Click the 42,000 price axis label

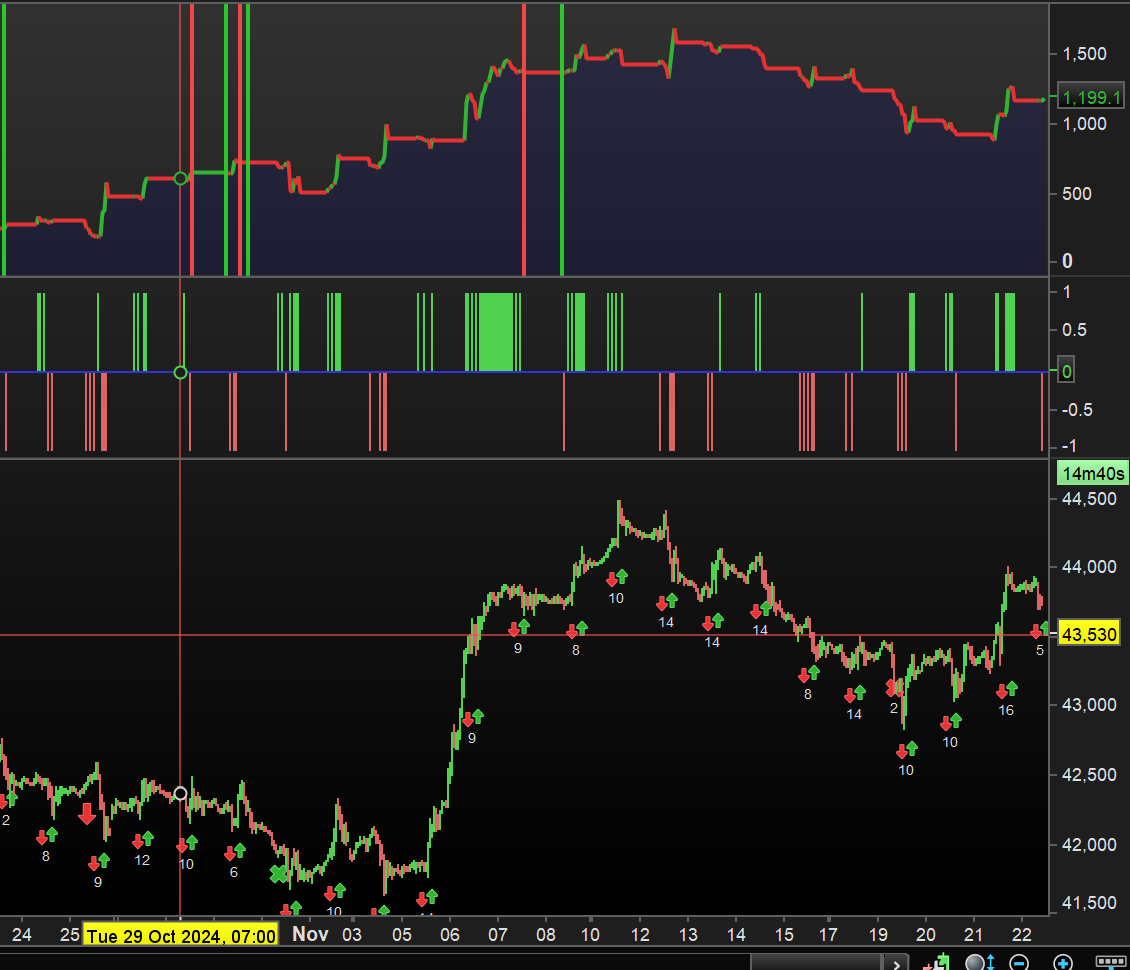click(x=1089, y=844)
